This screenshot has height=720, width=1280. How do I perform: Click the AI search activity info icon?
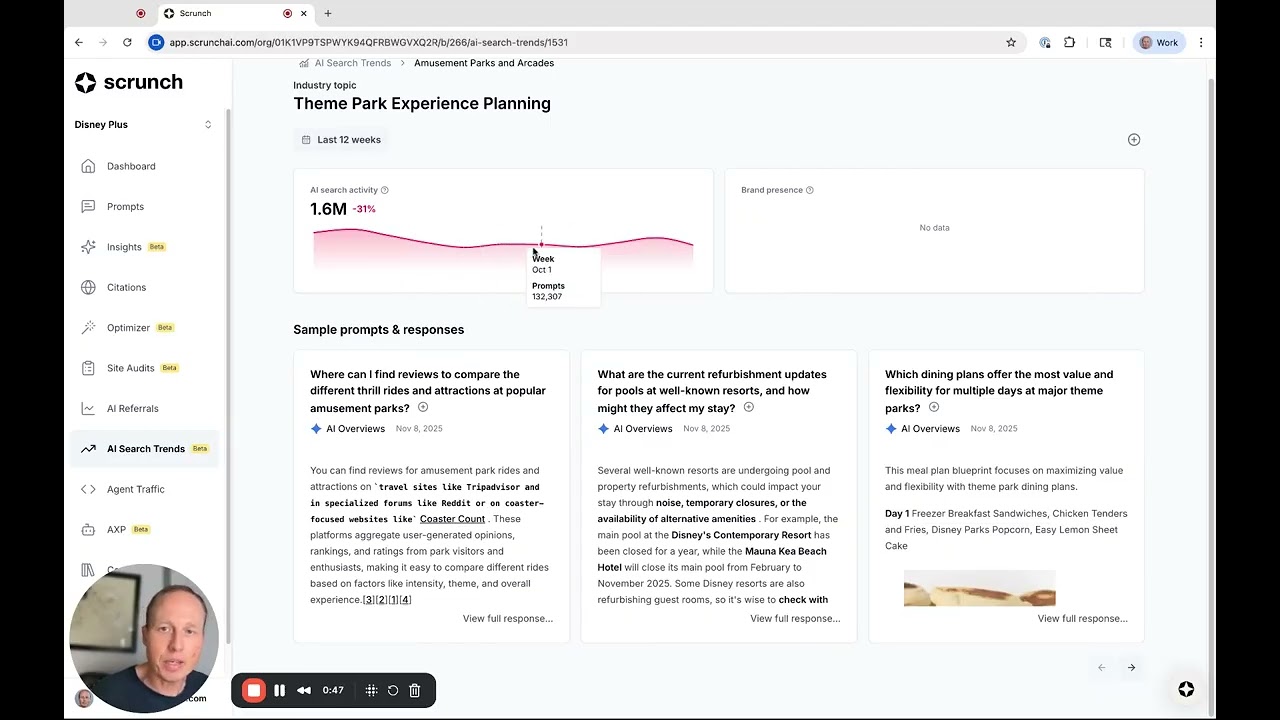tap(384, 190)
